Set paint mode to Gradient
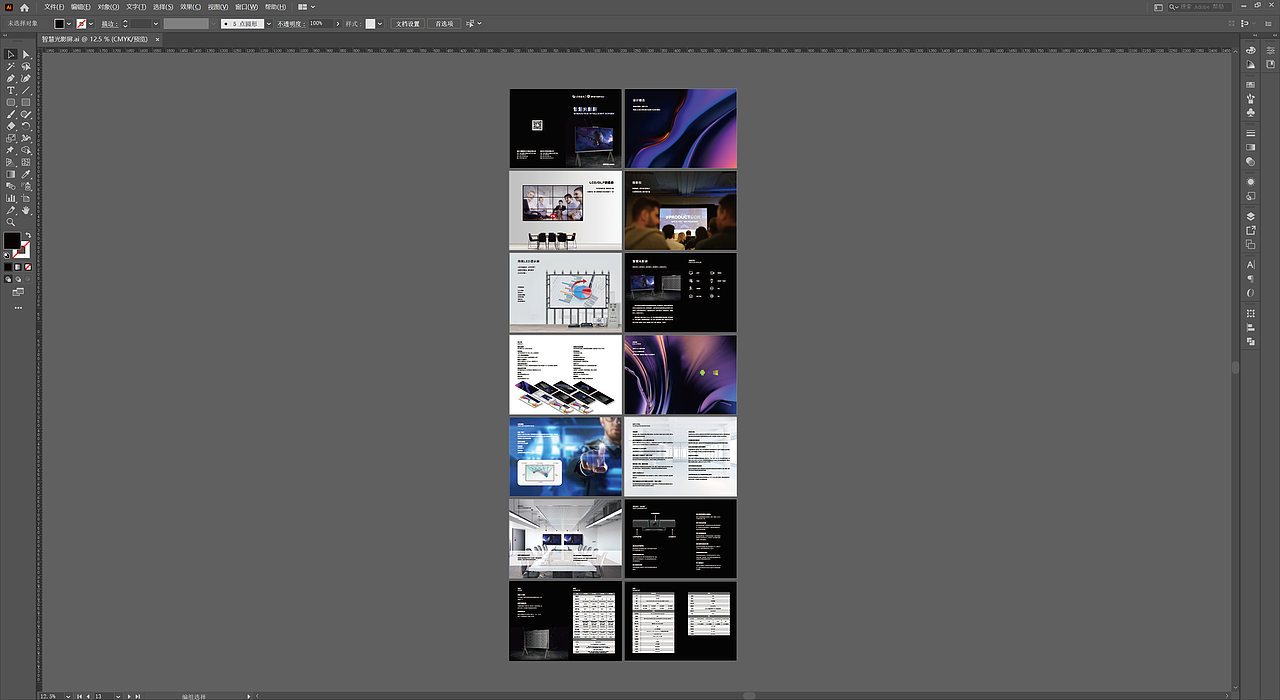Screen dimensions: 1280x700 18,267
